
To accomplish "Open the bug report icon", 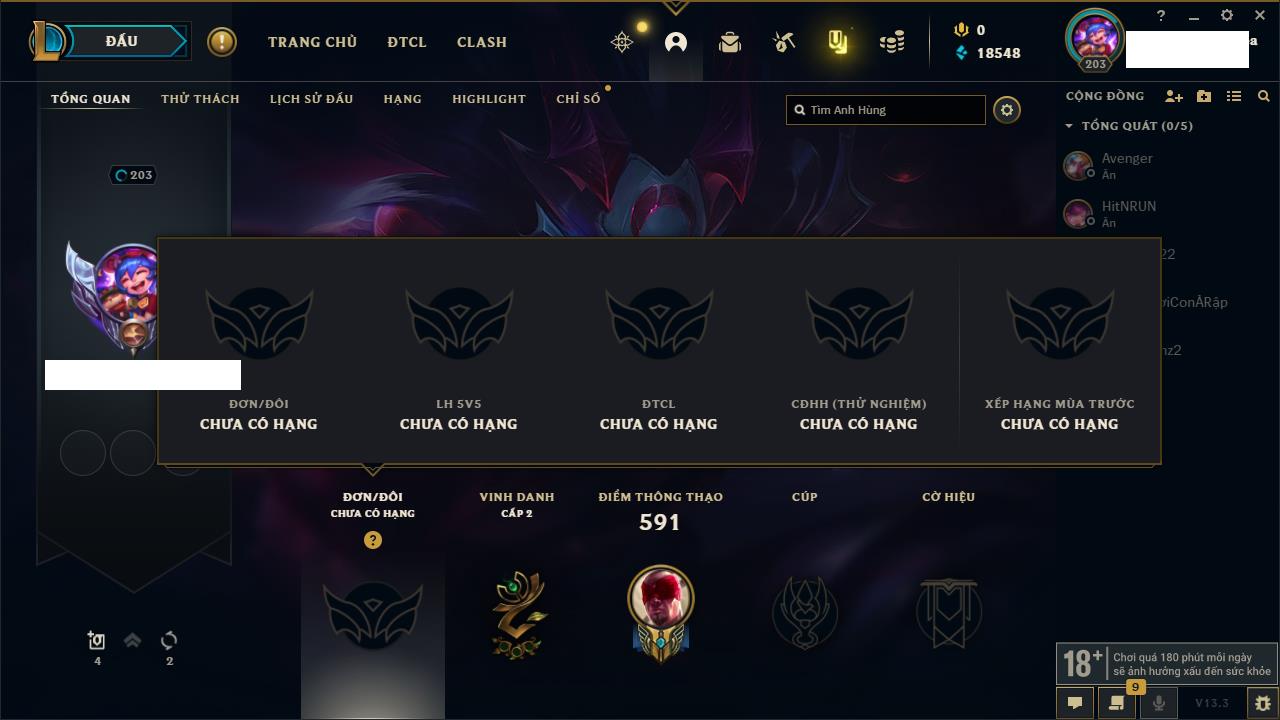I will [1262, 703].
